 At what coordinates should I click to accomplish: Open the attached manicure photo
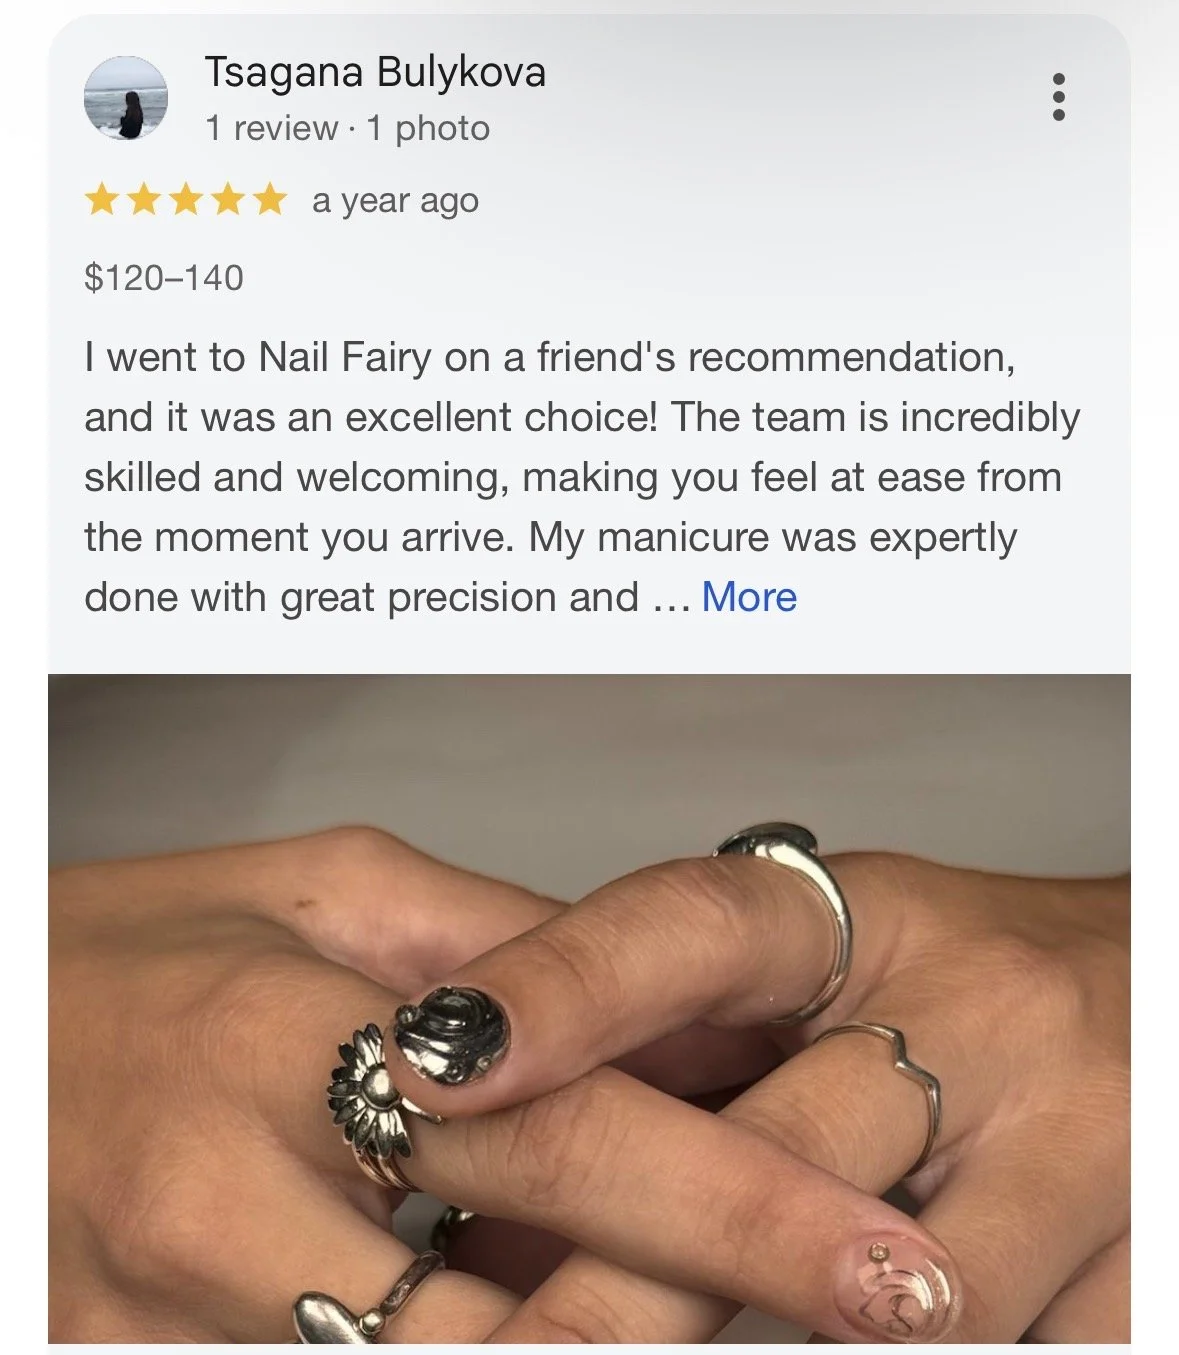pyautogui.click(x=589, y=1009)
